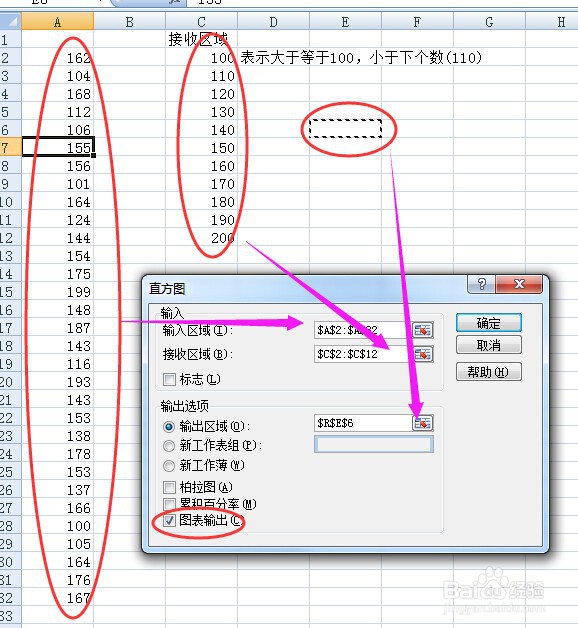Viewport: 578px width, 628px height.
Task: Select column F header
Action: click(x=417, y=22)
